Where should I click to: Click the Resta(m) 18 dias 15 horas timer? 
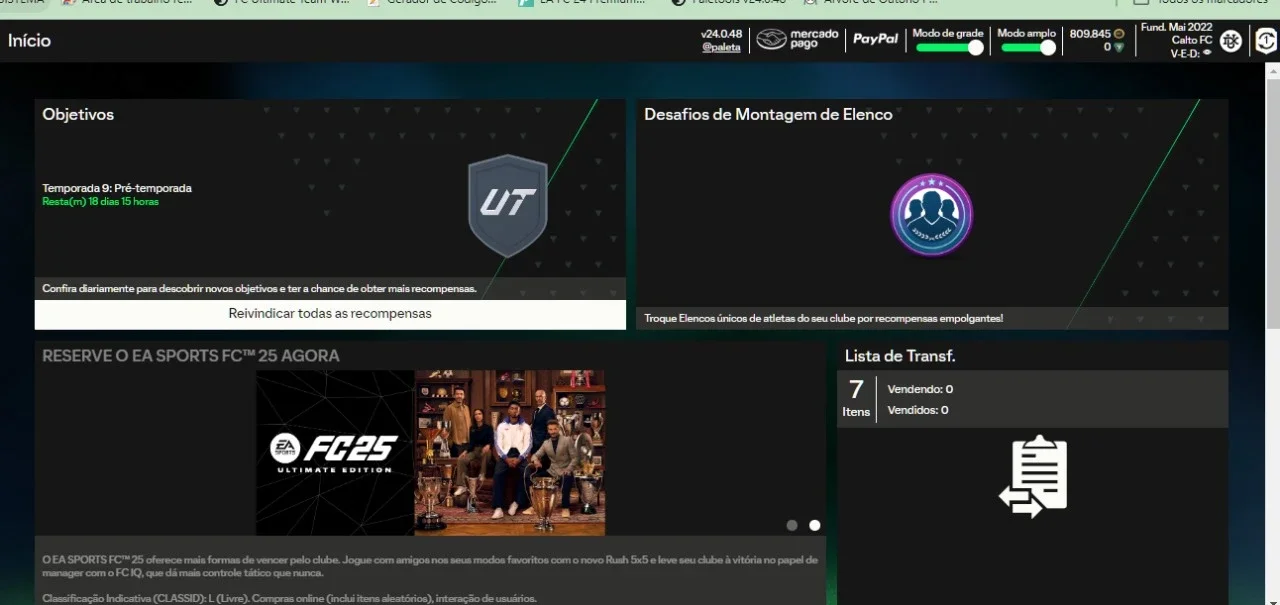pos(100,202)
